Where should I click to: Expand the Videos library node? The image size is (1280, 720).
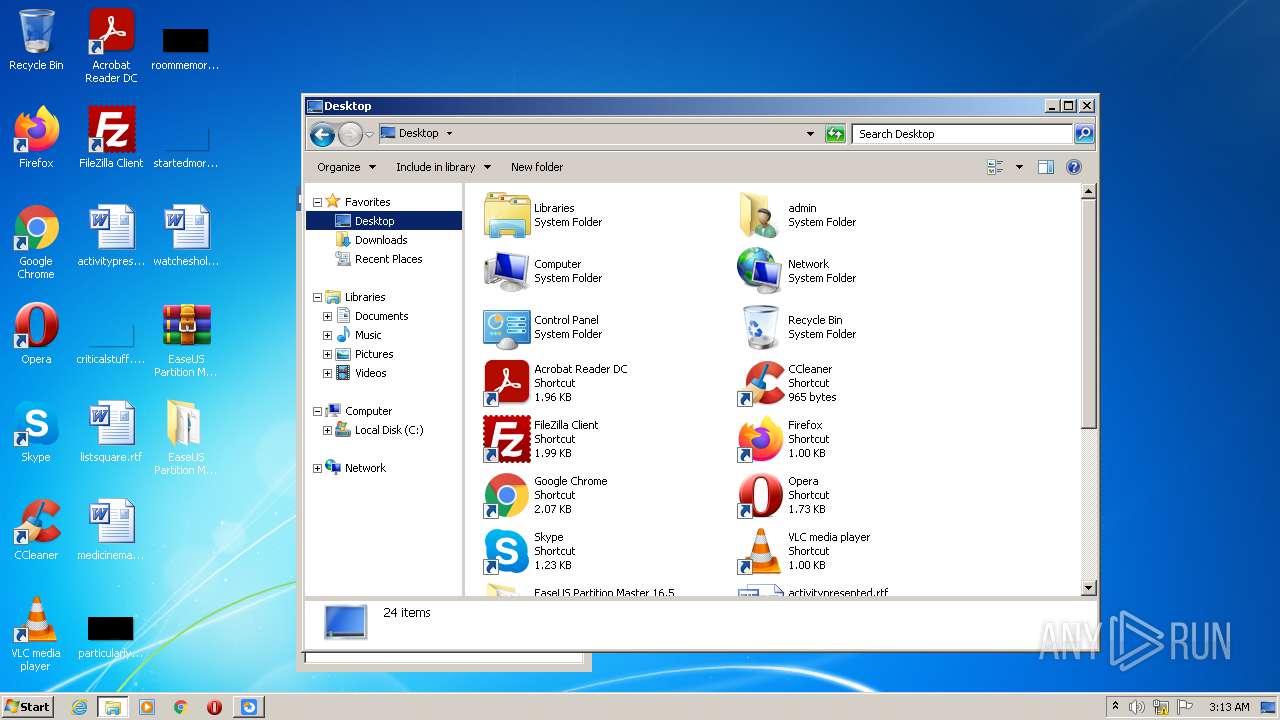[x=327, y=373]
